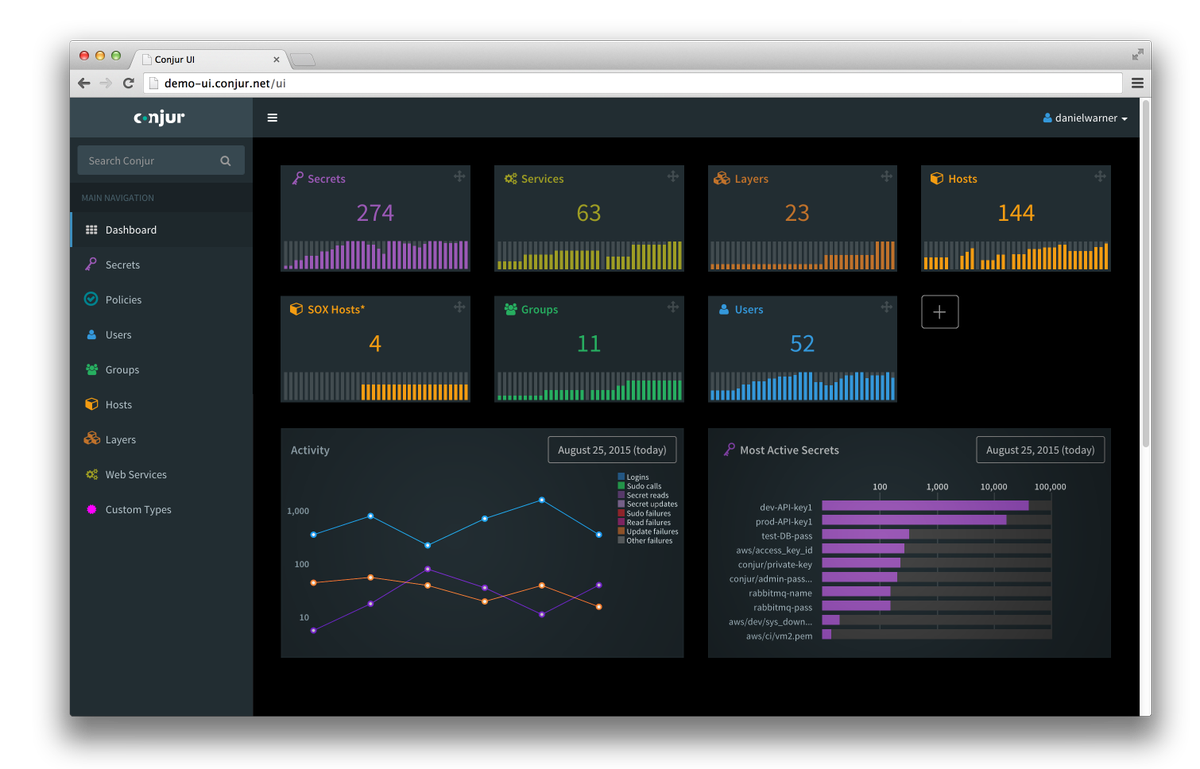Click the Layers stacked cubes icon in sidebar
The image size is (1200, 769).
(91, 439)
